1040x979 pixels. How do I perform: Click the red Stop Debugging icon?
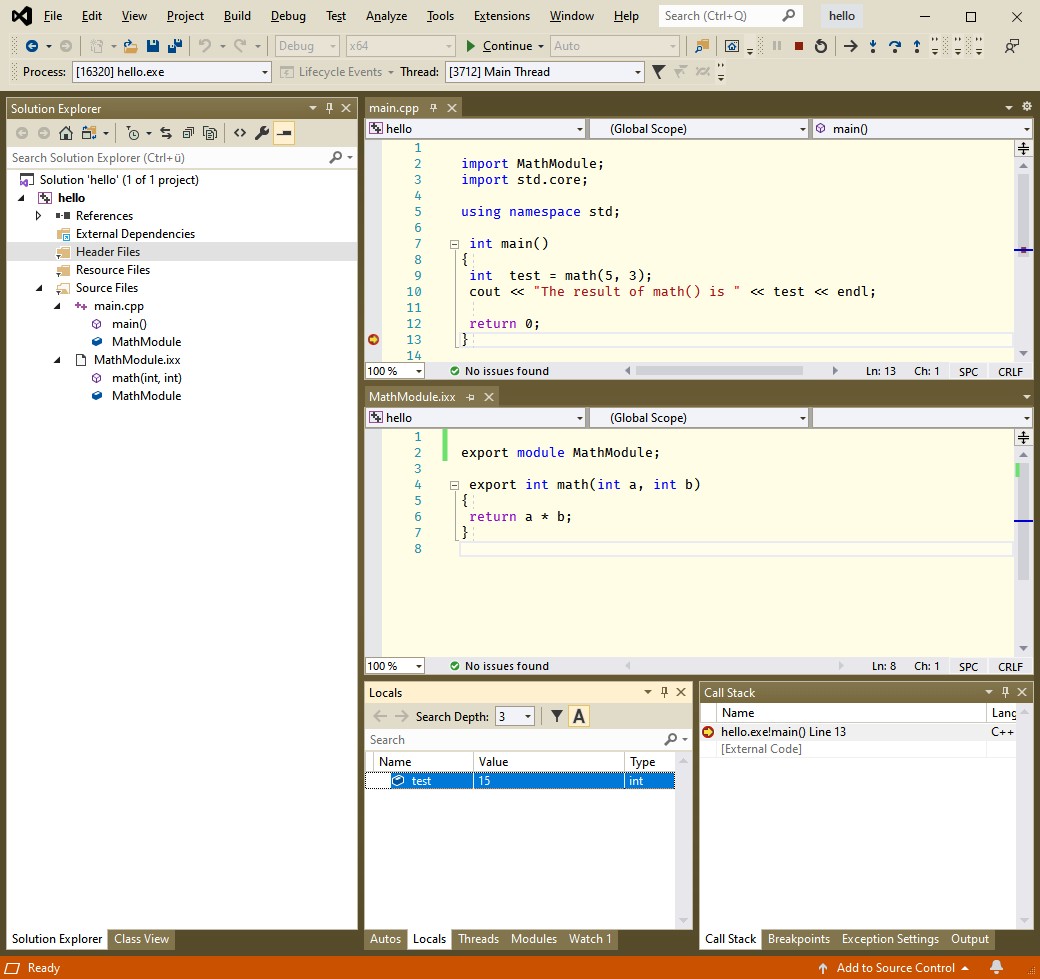pyautogui.click(x=797, y=46)
